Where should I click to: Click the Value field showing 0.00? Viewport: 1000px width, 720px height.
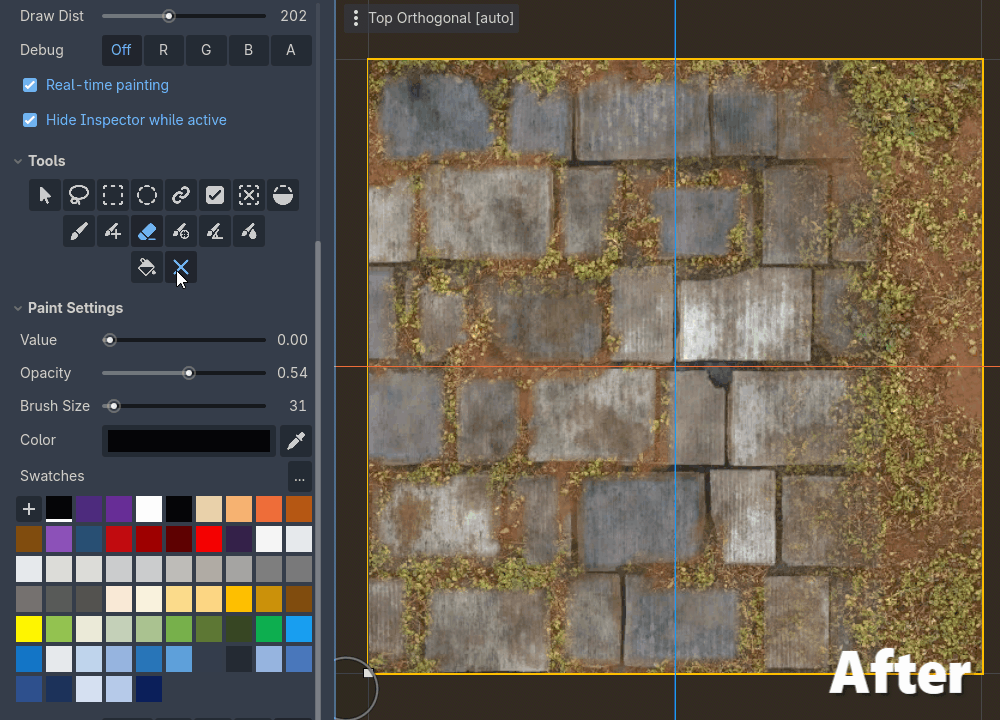pyautogui.click(x=292, y=340)
